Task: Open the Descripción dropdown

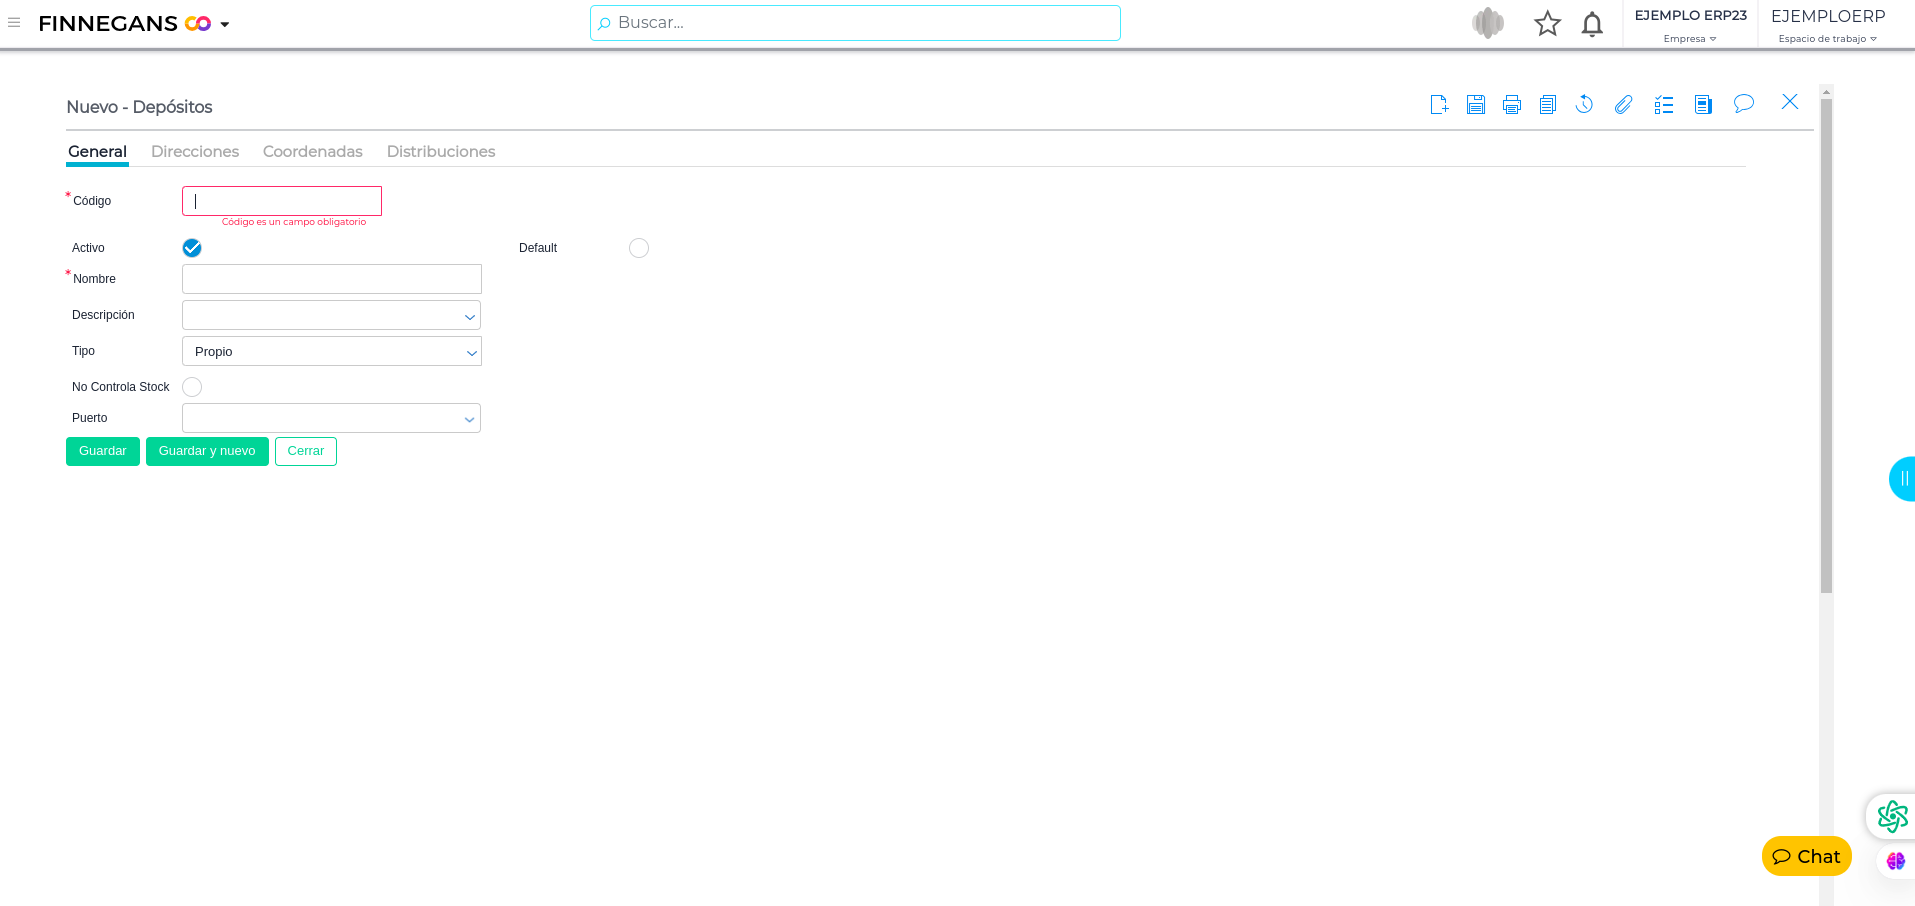Action: coord(332,315)
